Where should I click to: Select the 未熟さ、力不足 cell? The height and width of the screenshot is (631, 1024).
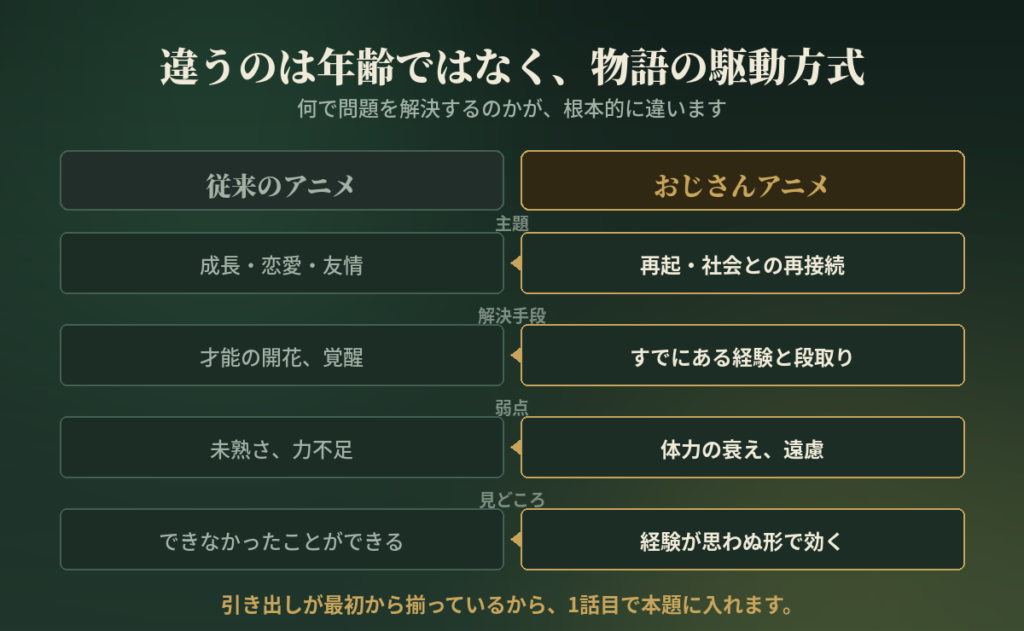click(x=281, y=447)
